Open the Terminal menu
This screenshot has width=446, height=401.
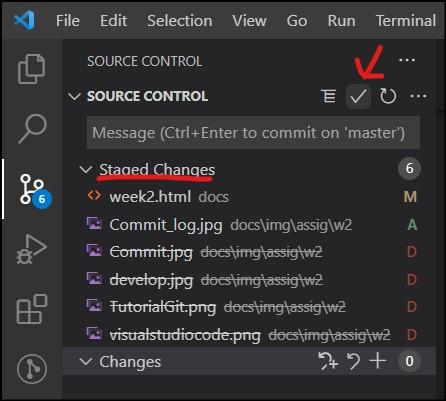point(406,21)
